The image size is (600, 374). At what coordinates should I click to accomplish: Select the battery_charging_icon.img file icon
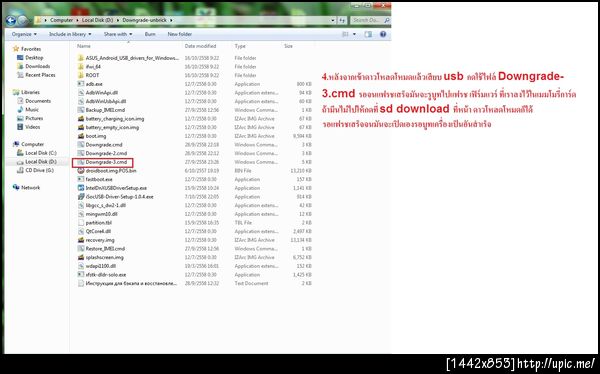pos(81,119)
